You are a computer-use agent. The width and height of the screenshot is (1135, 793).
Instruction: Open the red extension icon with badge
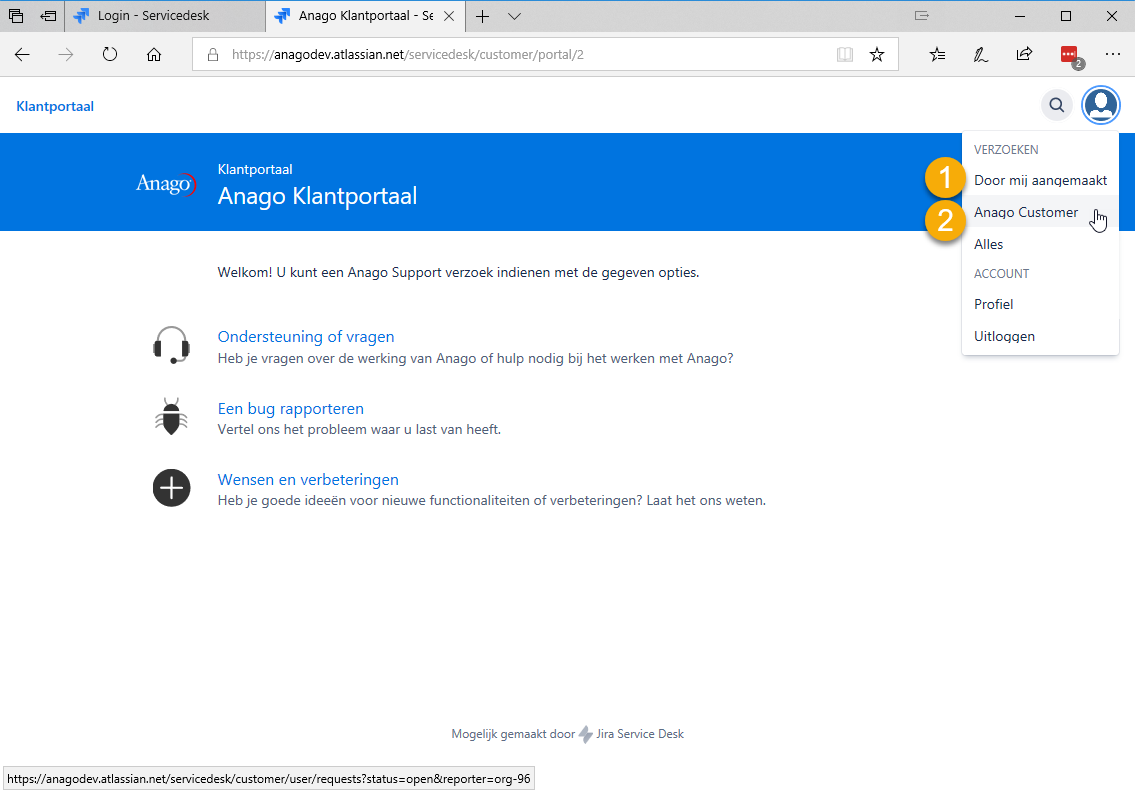(1070, 56)
